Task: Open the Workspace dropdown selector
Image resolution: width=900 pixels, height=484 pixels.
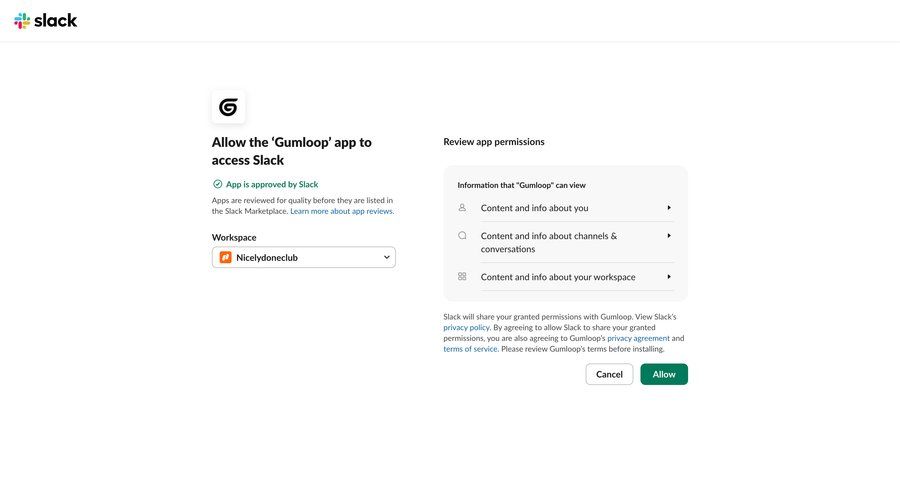Action: [x=303, y=257]
